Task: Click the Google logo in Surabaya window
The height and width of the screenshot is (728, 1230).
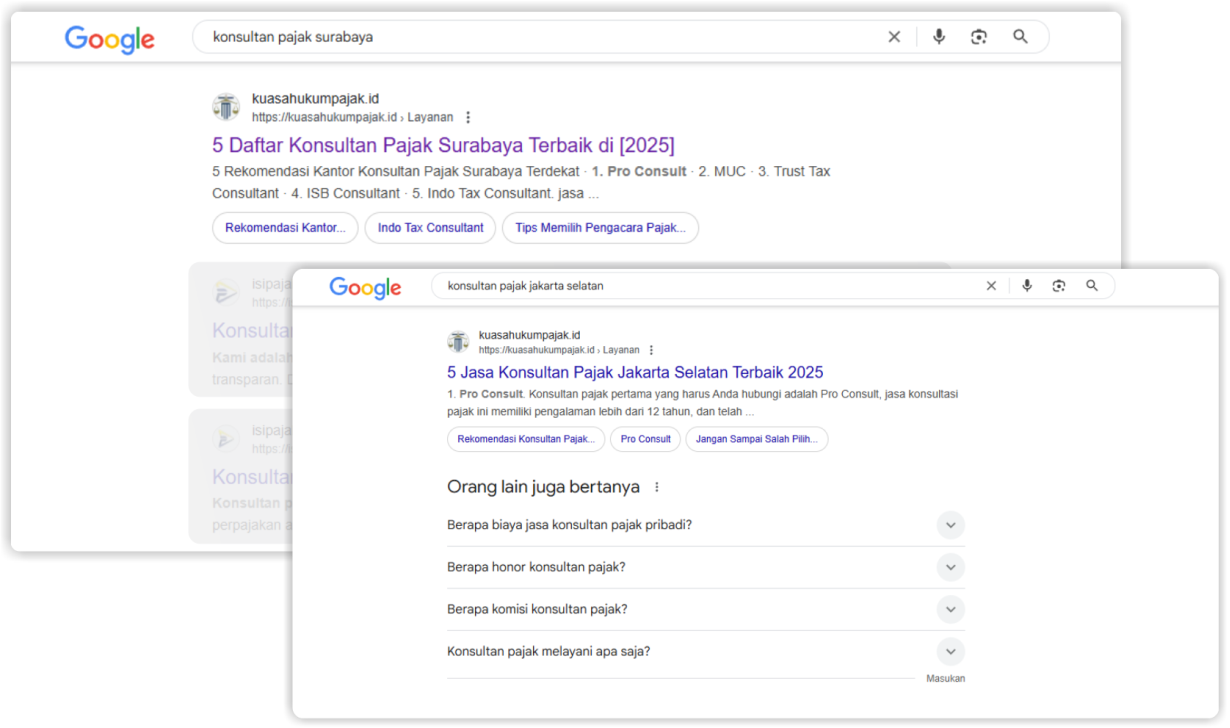Action: 110,38
